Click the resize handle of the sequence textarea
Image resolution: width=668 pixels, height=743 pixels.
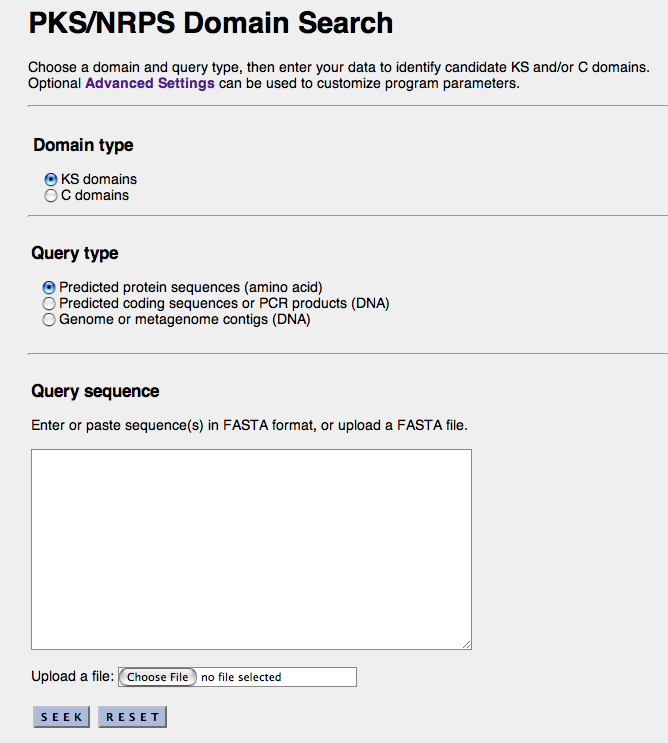466,644
